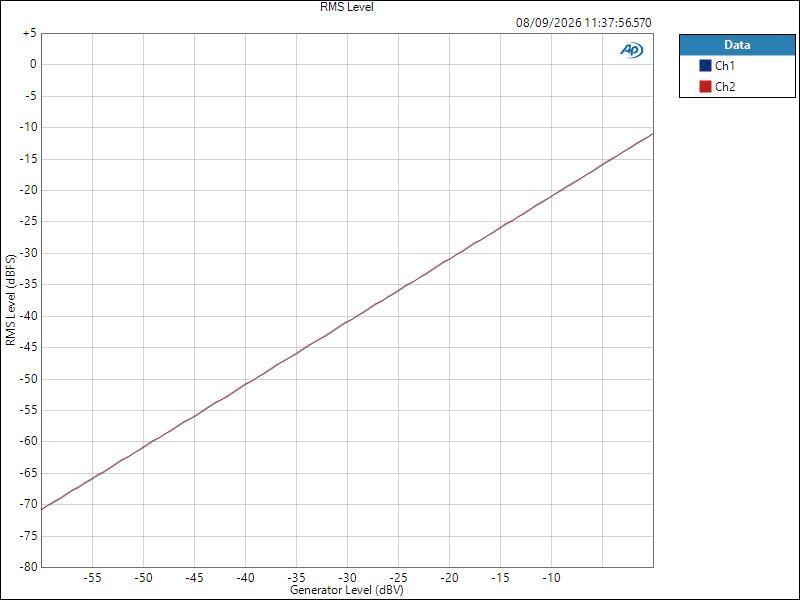Click the -70 value on the vertical axis
Screen dimensions: 800x600
click(x=28, y=504)
